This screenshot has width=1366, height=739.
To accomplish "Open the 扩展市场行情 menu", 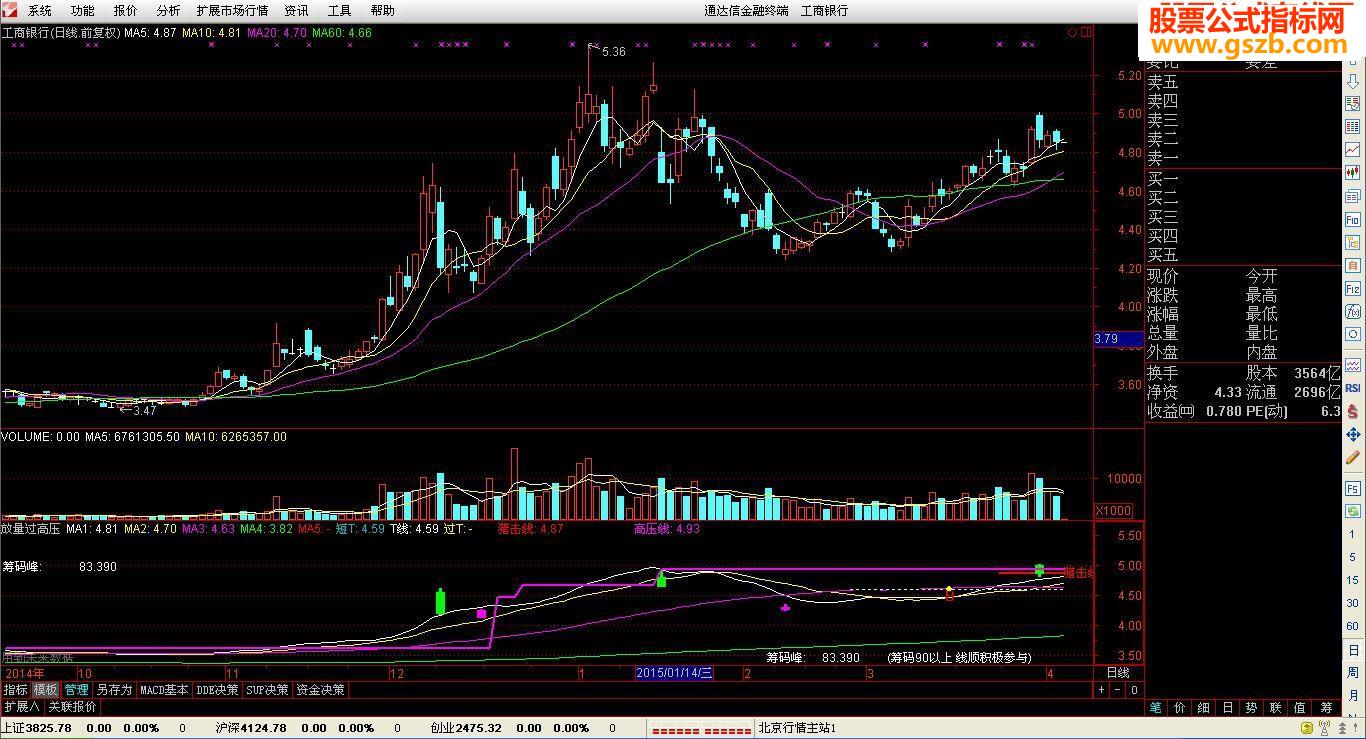I will (x=232, y=11).
